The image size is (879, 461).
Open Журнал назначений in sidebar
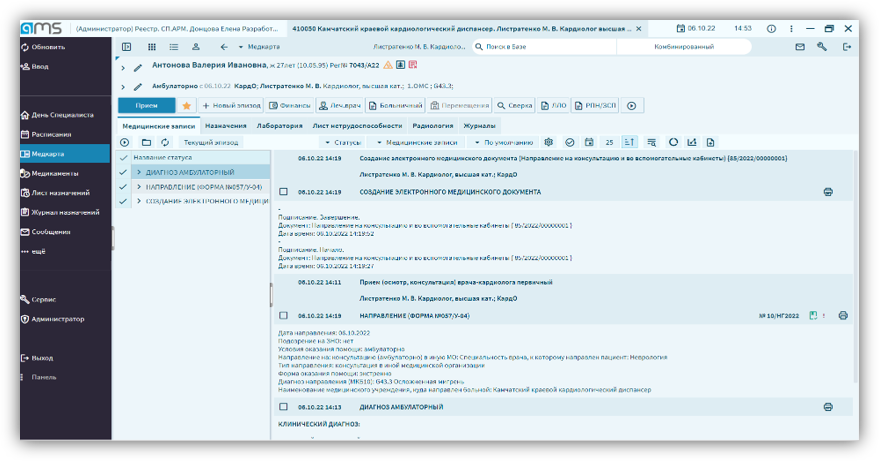[x=60, y=213]
